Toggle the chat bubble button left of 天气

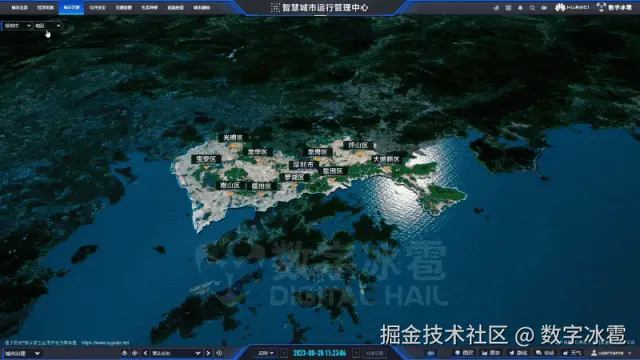[x=545, y=353]
